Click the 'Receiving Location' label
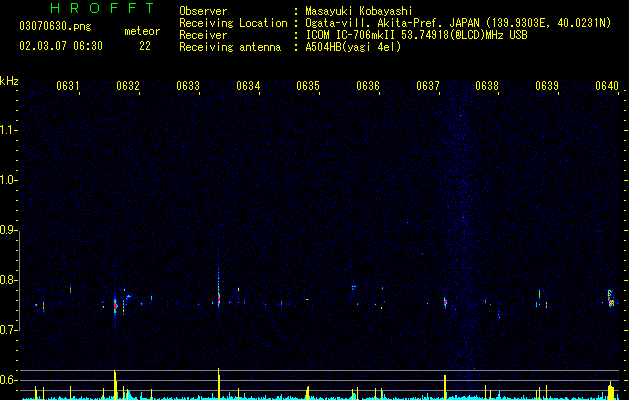 click(233, 23)
